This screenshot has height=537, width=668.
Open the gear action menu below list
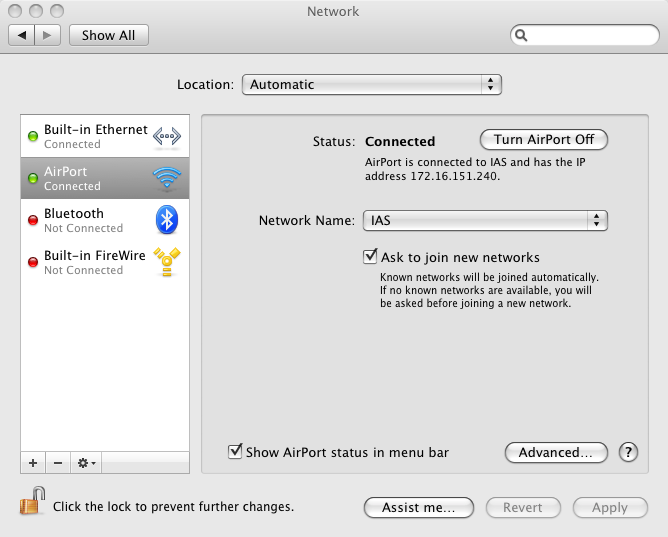pos(86,463)
